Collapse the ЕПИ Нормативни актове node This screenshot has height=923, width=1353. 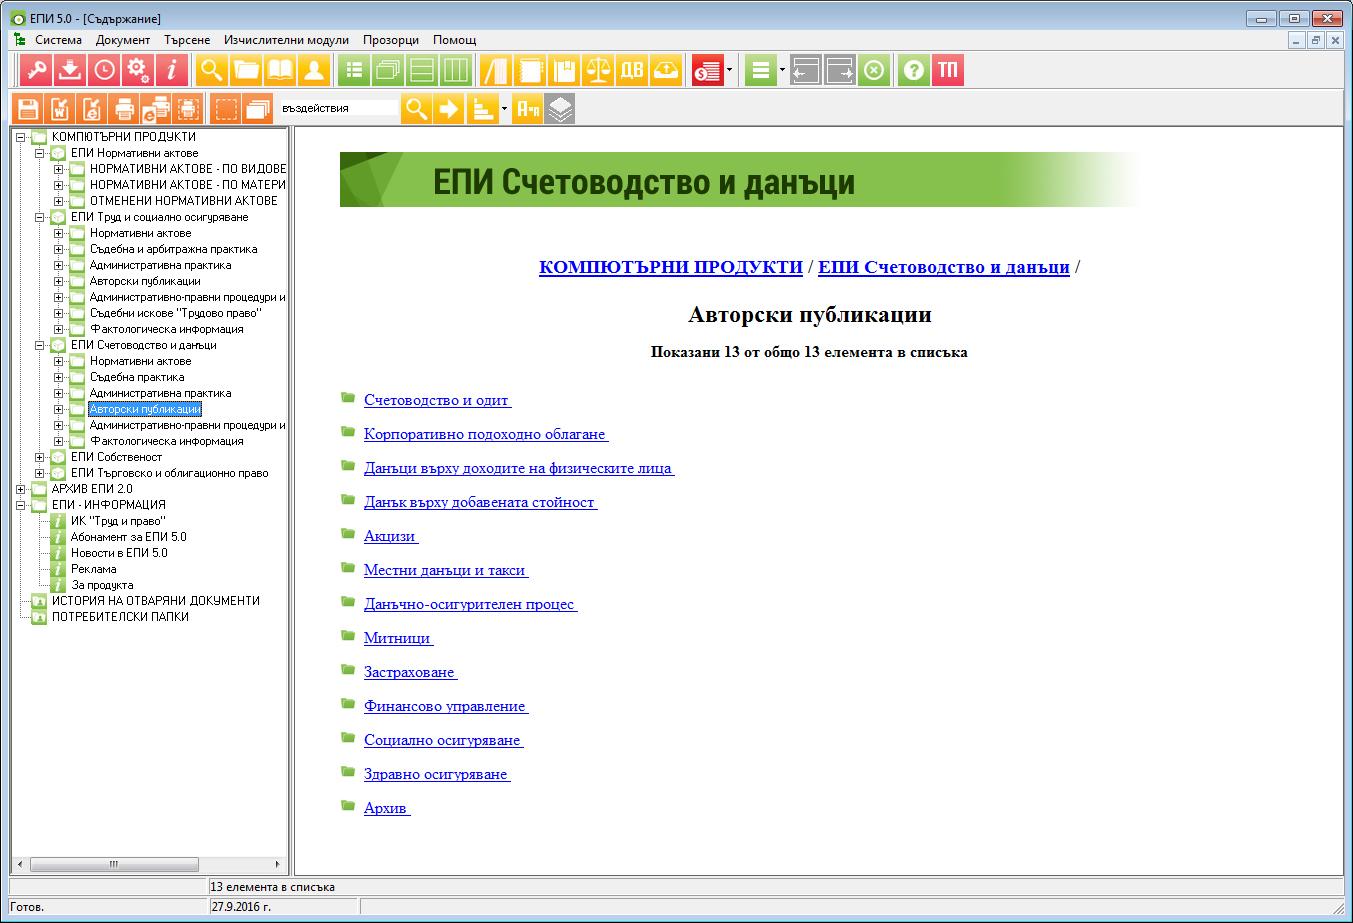click(39, 153)
